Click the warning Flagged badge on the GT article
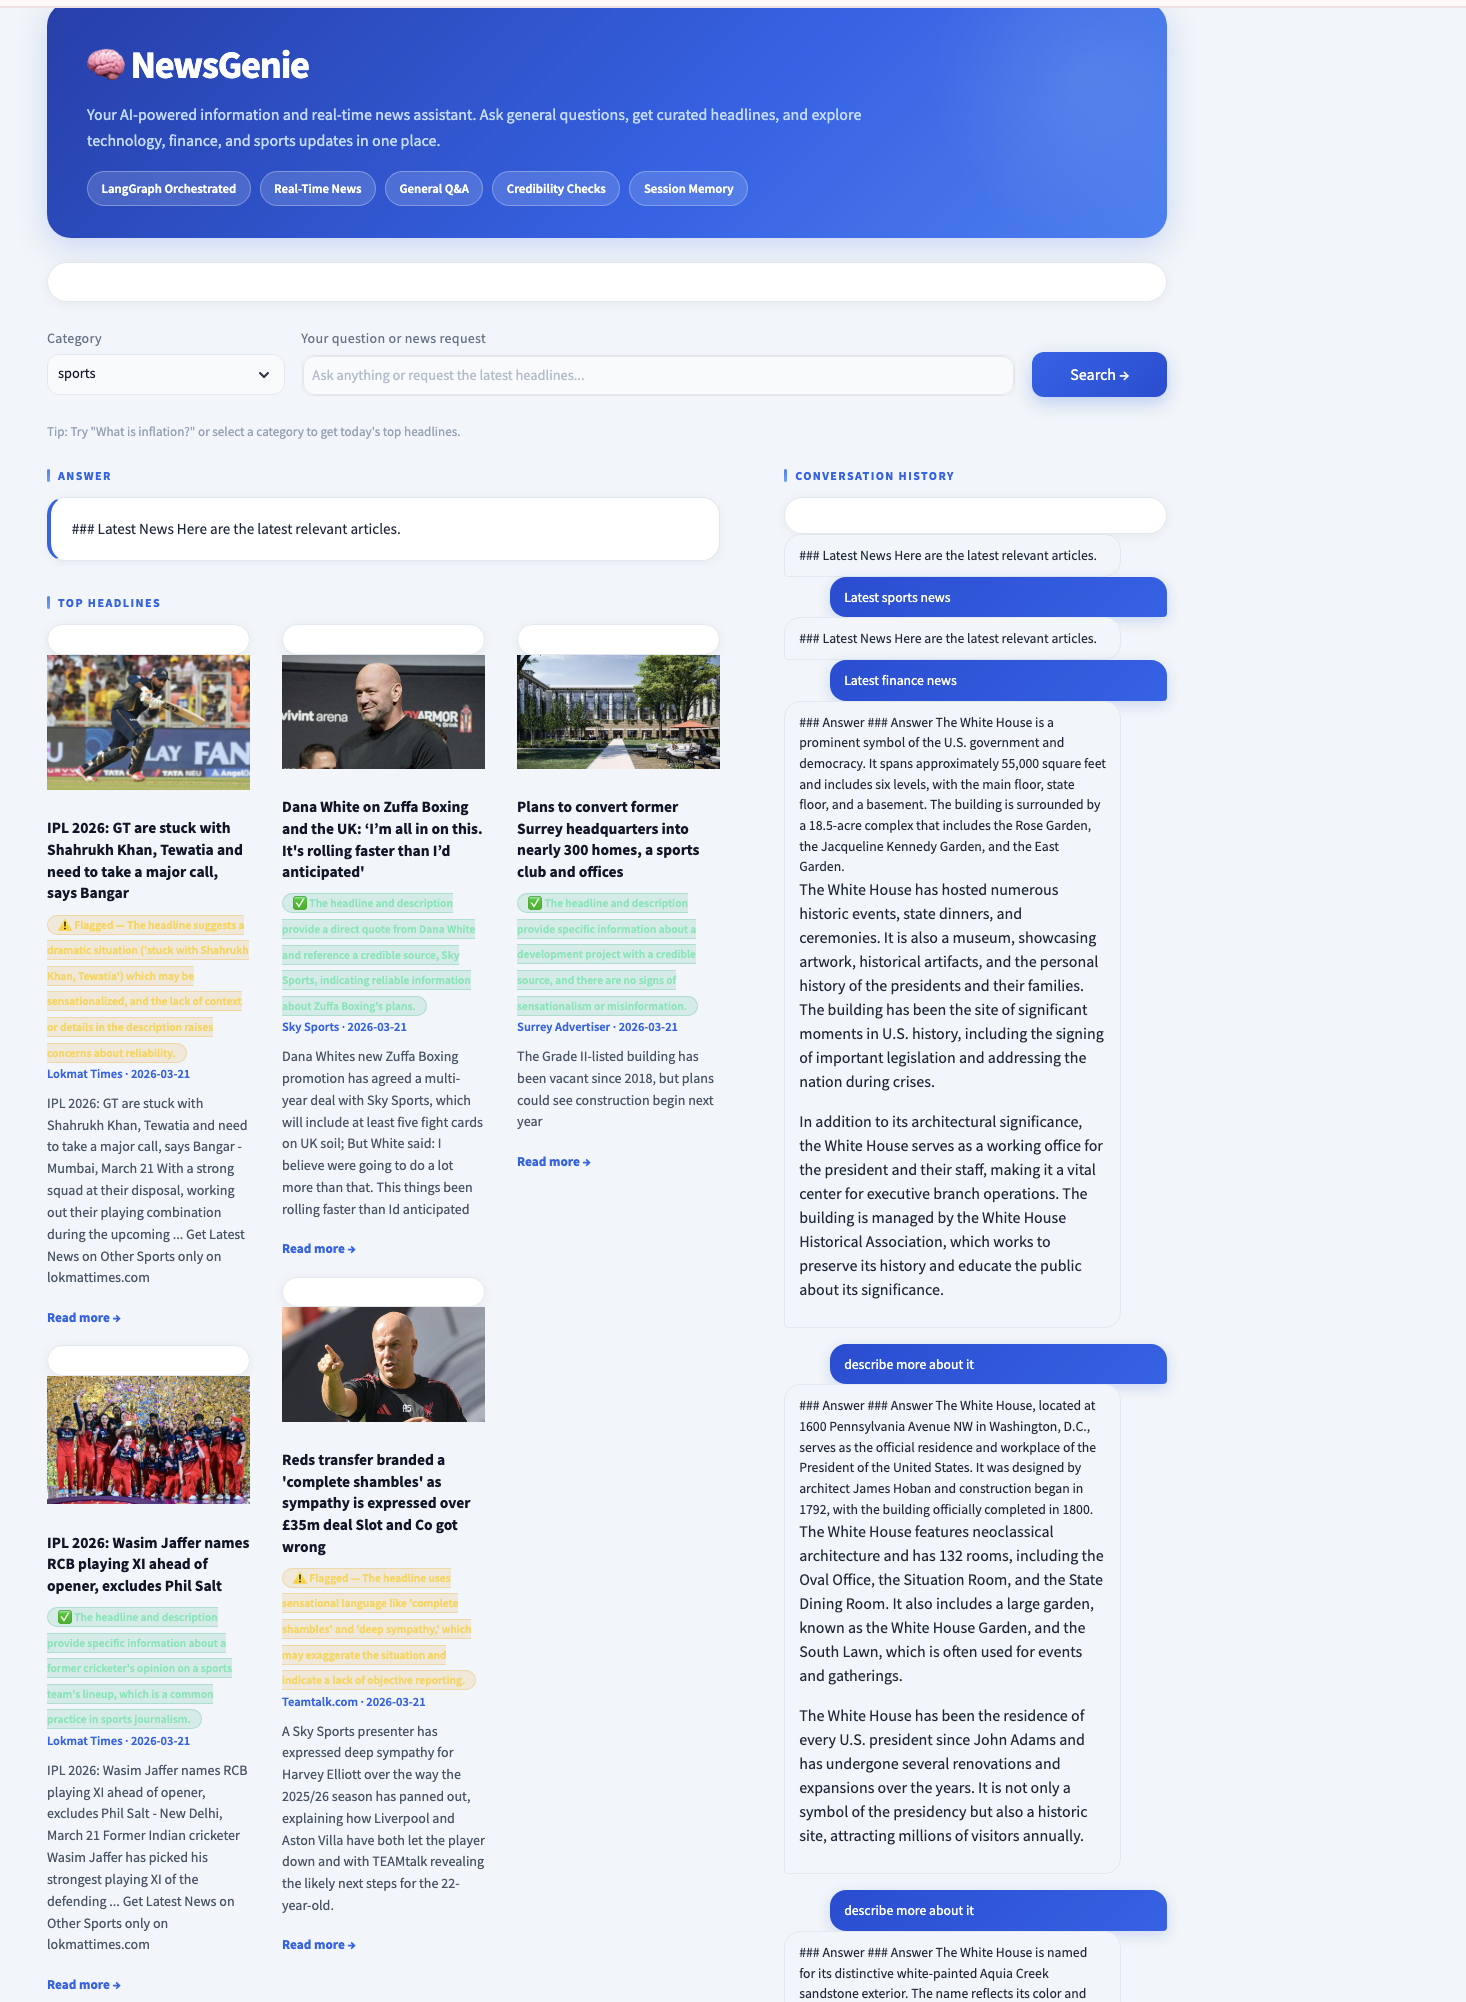The width and height of the screenshot is (1466, 2002). pos(146,989)
